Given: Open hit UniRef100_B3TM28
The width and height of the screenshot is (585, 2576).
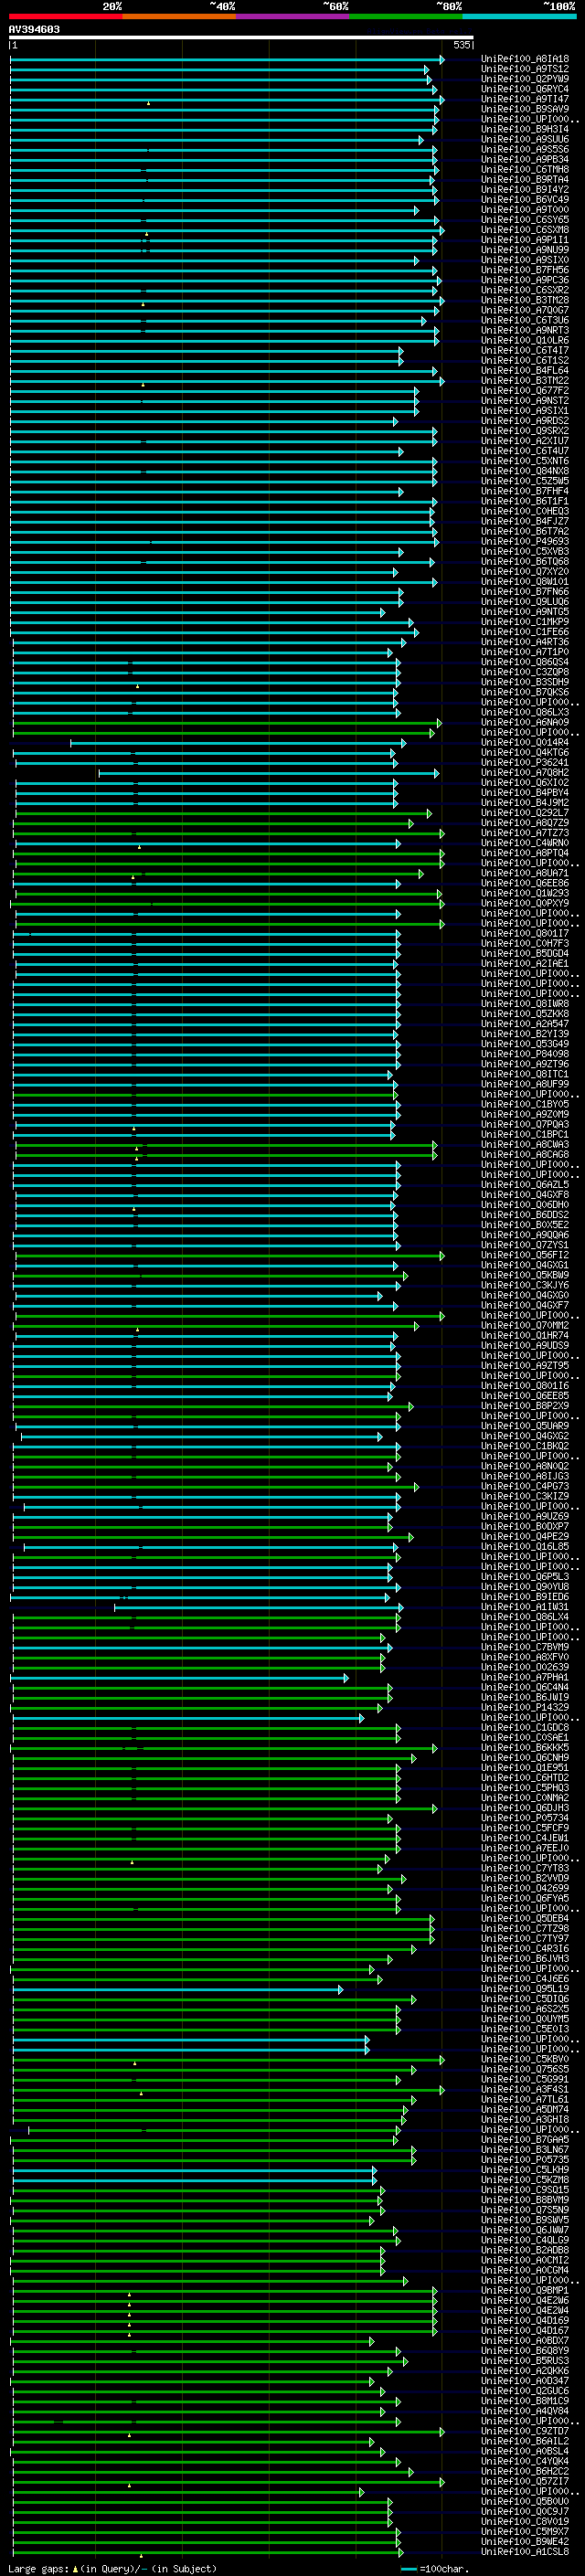Looking at the screenshot, I should [525, 300].
